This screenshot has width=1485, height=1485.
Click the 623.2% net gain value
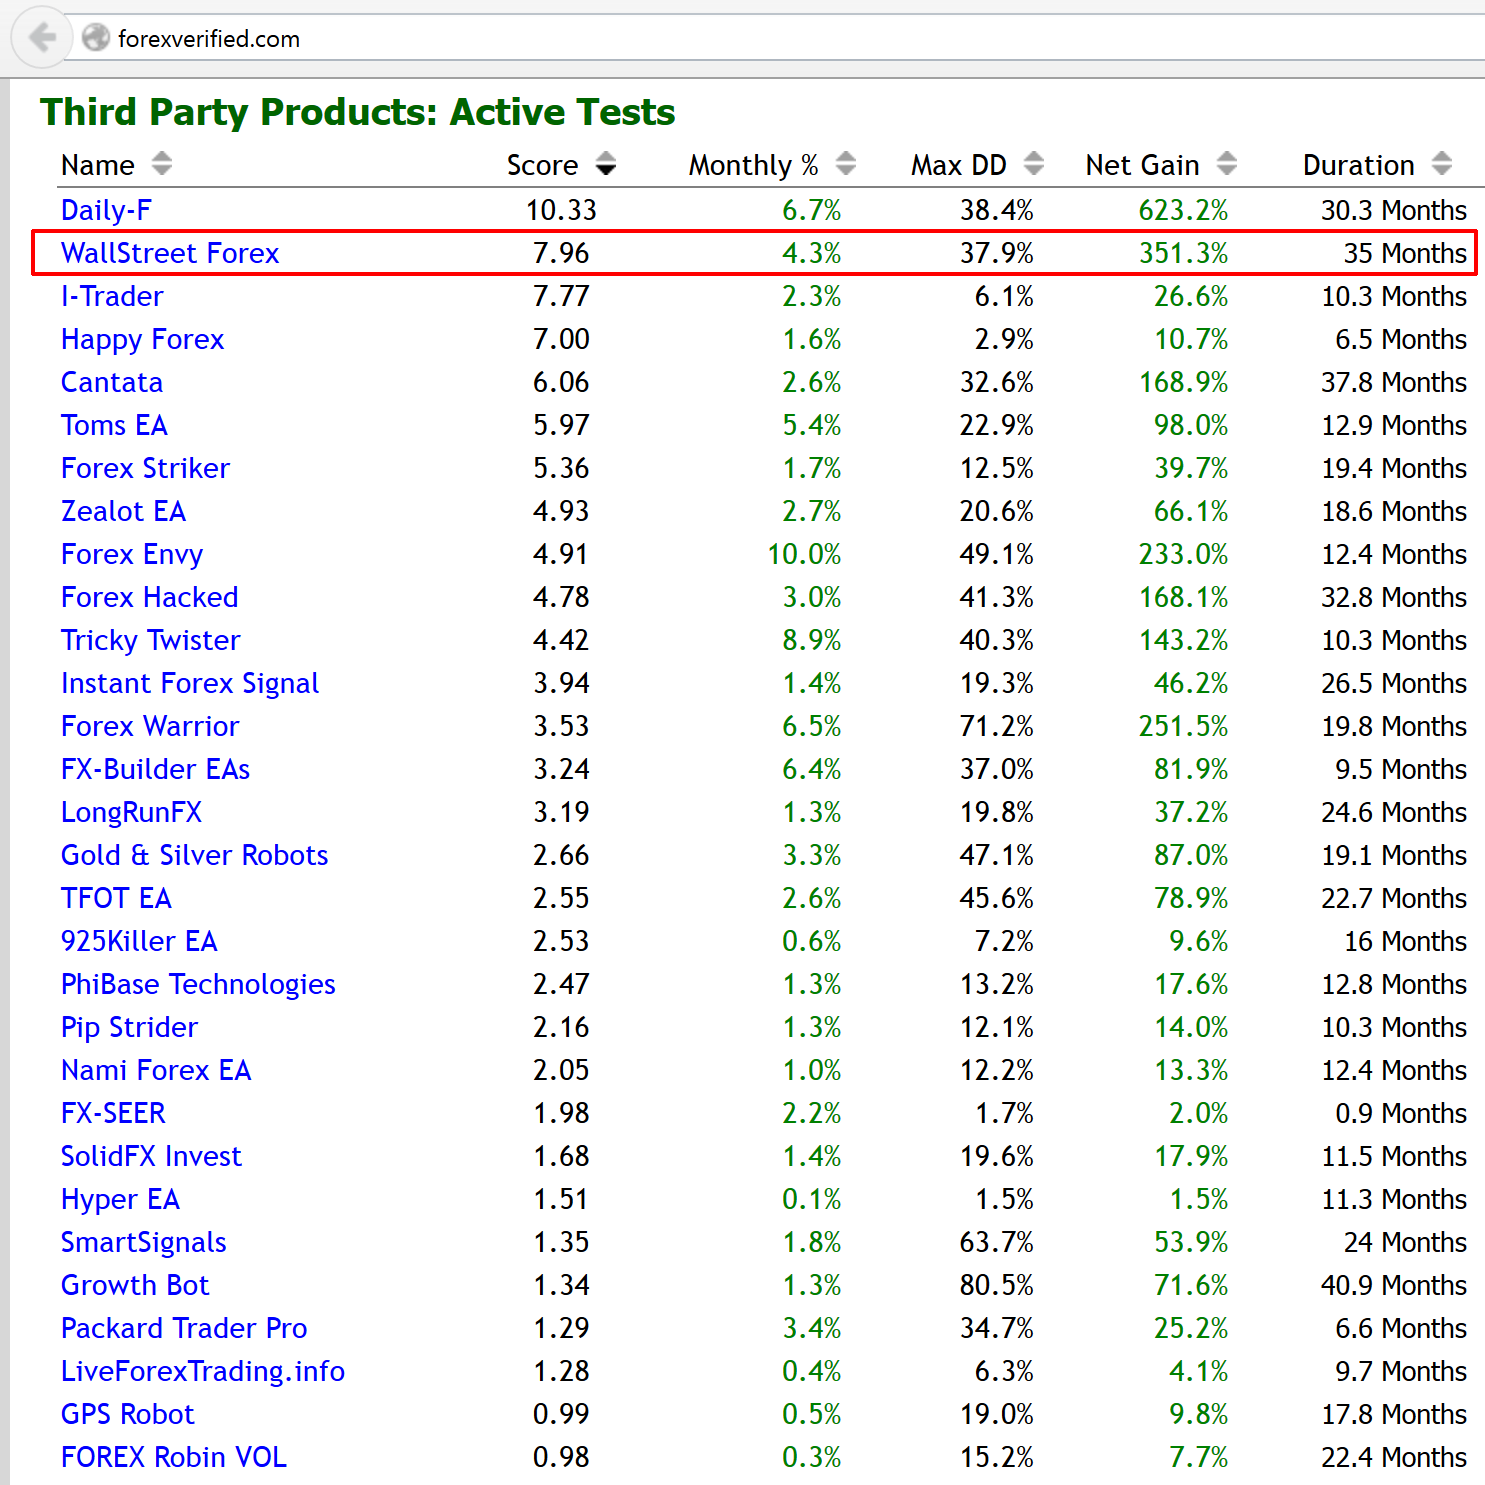pos(1183,210)
